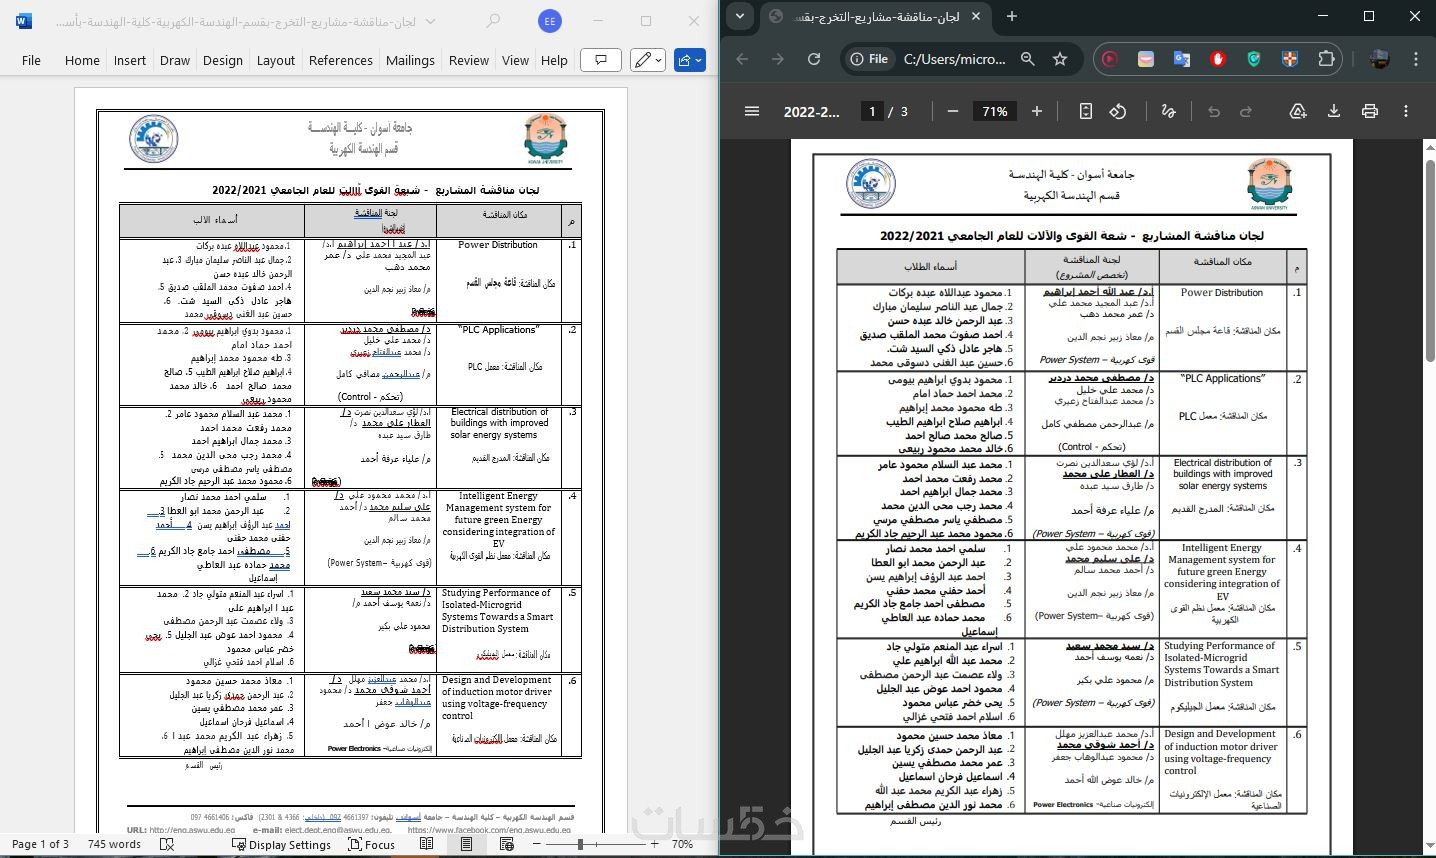Open a new Chrome tab
The width and height of the screenshot is (1436, 858).
(1012, 16)
